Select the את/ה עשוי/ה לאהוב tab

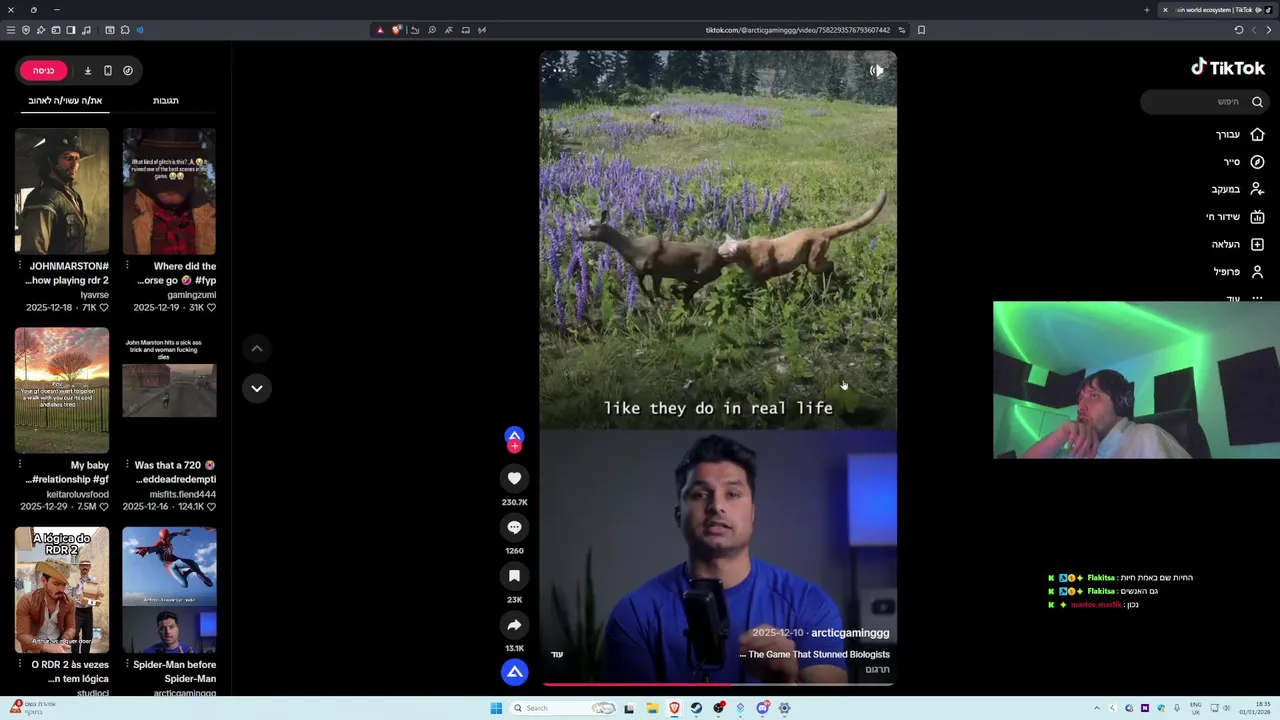tap(65, 101)
